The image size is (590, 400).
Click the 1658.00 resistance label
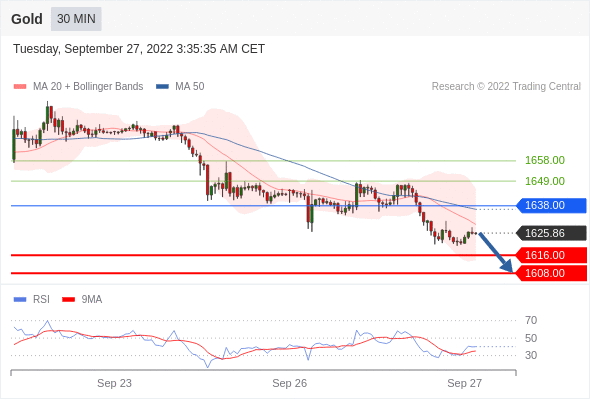tap(545, 160)
